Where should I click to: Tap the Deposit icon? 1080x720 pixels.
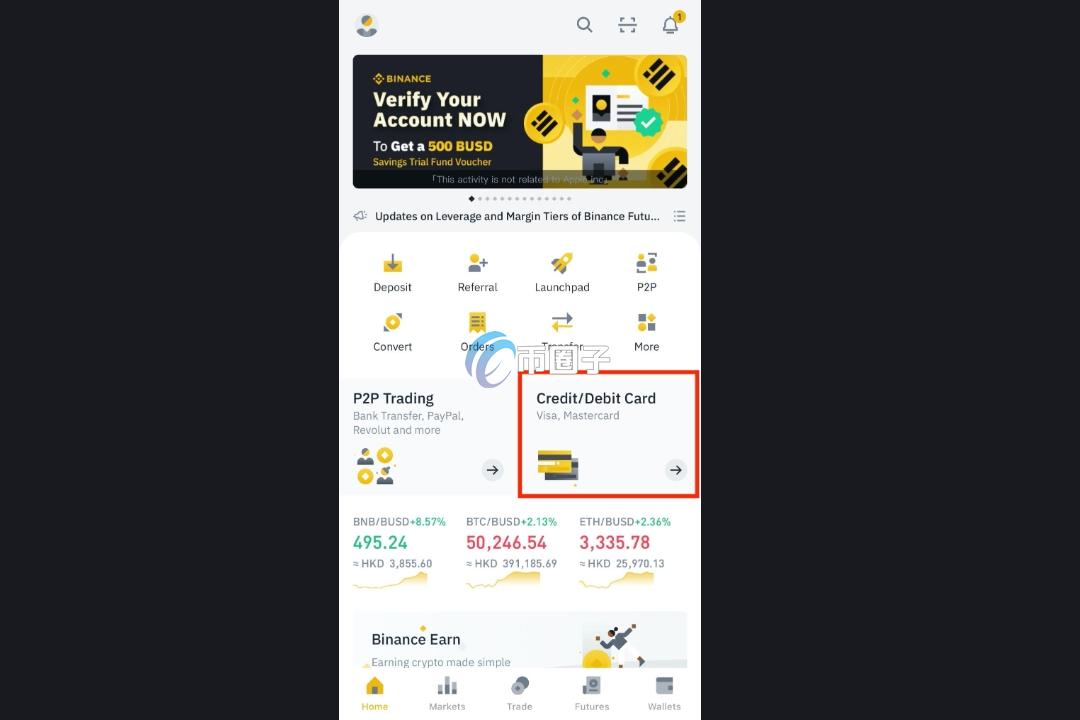[x=393, y=263]
